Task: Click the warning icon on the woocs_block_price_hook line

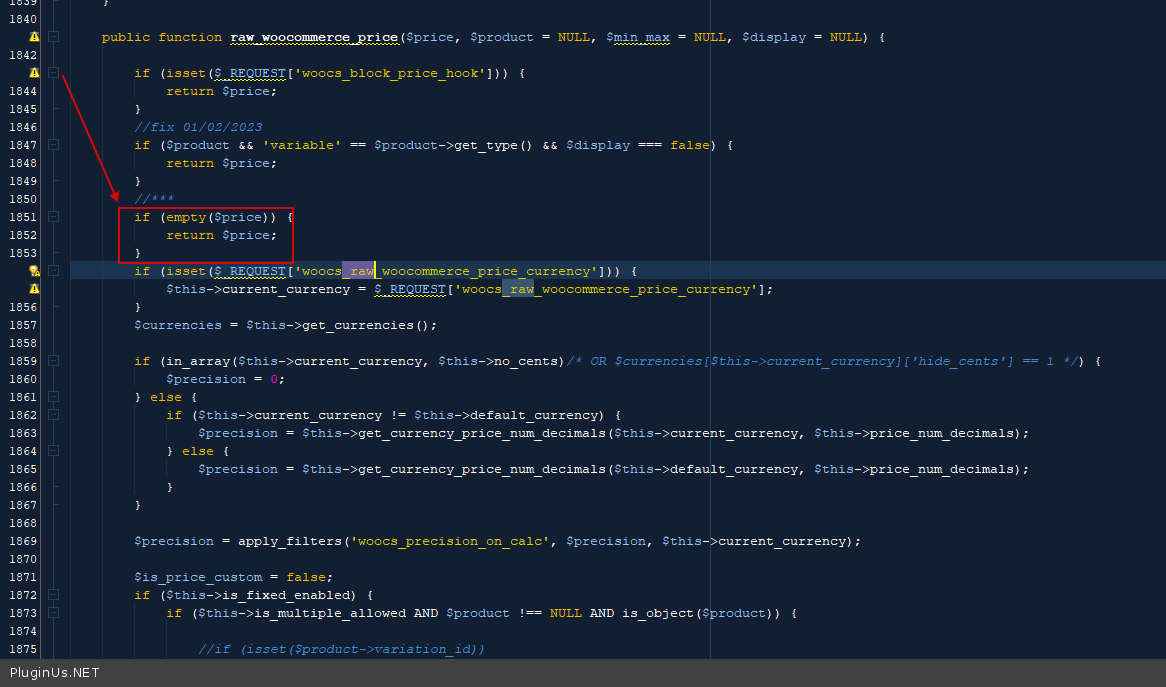Action: tap(34, 73)
